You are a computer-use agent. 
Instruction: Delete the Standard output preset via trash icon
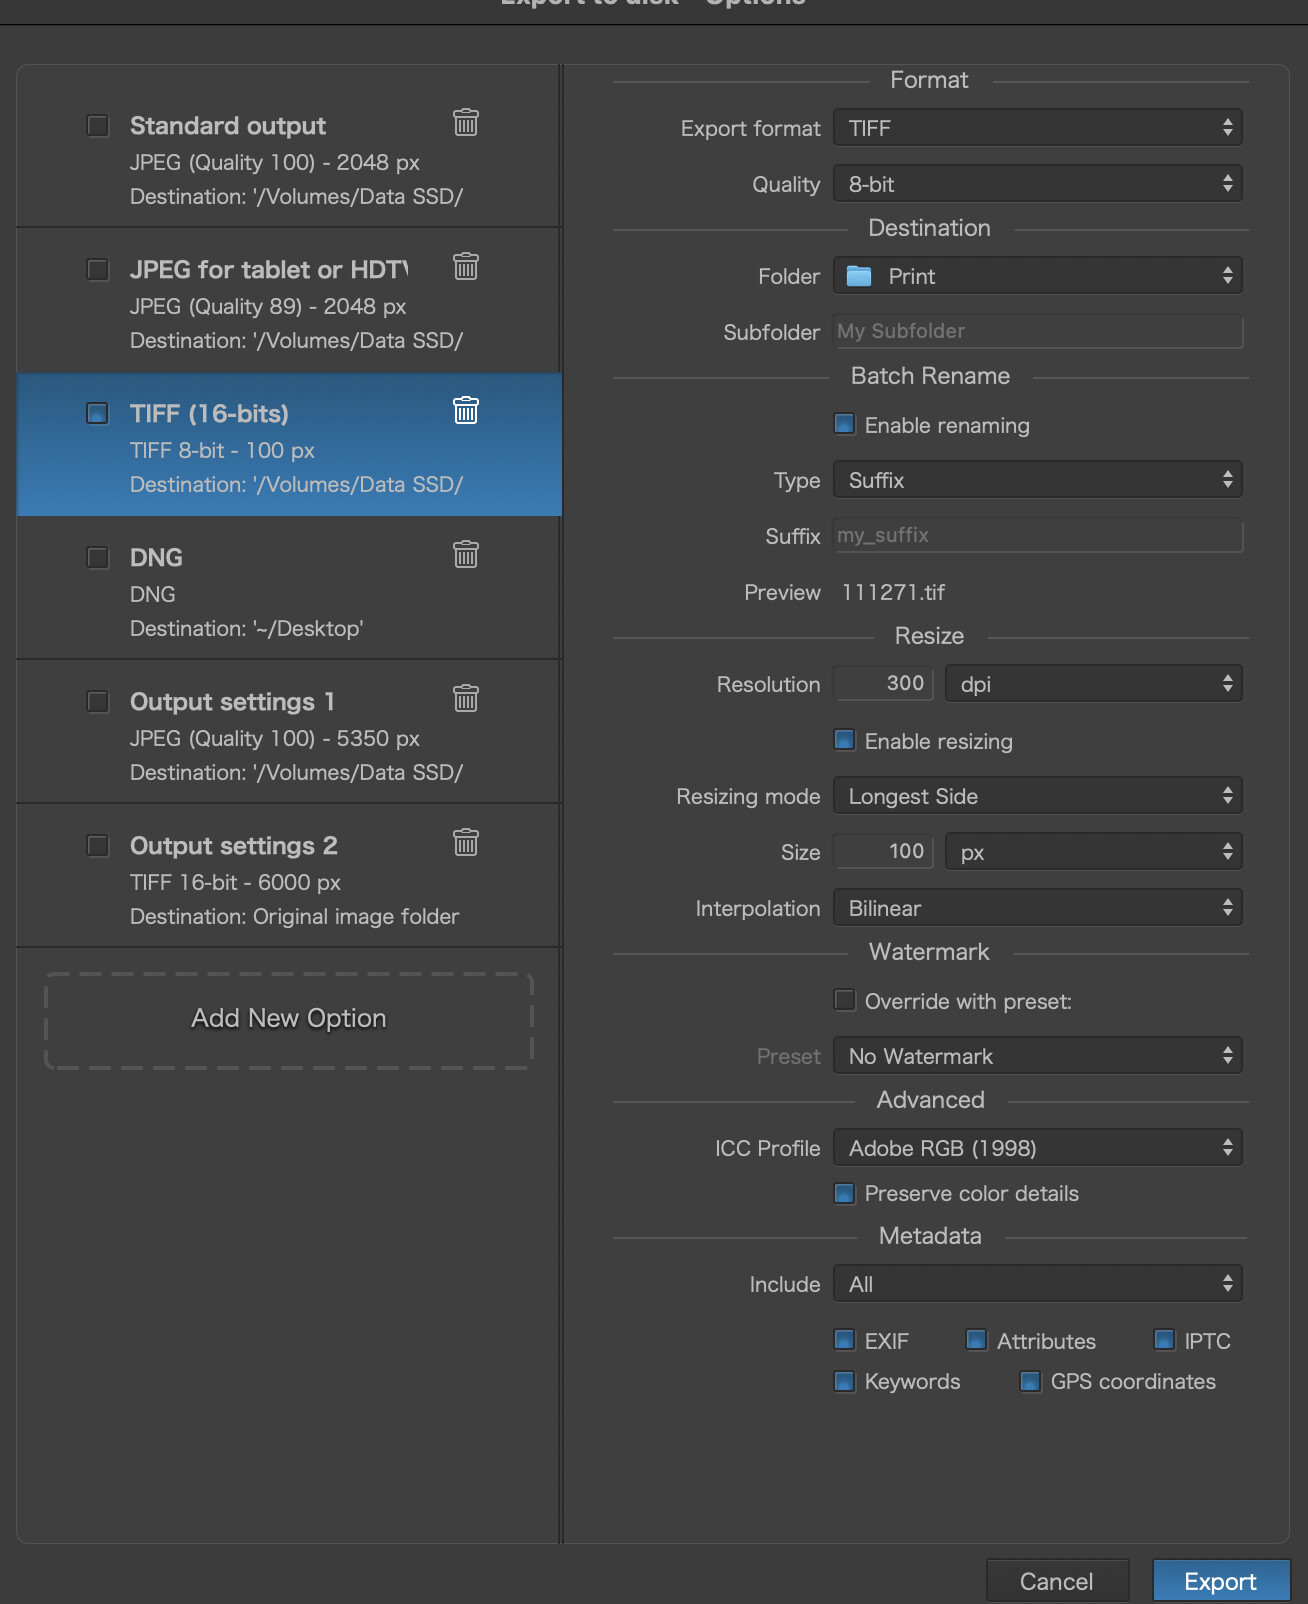point(466,123)
